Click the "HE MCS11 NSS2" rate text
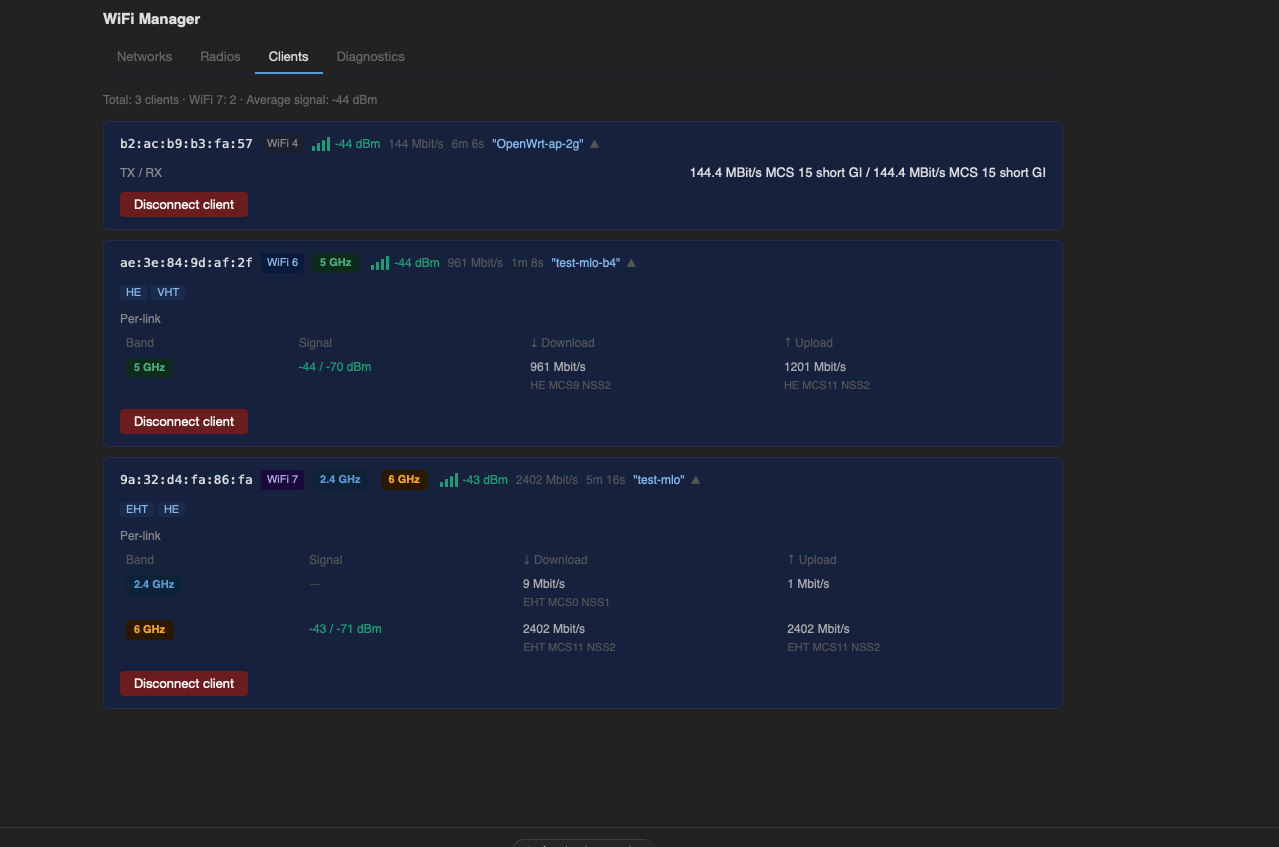This screenshot has height=847, width=1279. click(x=827, y=385)
